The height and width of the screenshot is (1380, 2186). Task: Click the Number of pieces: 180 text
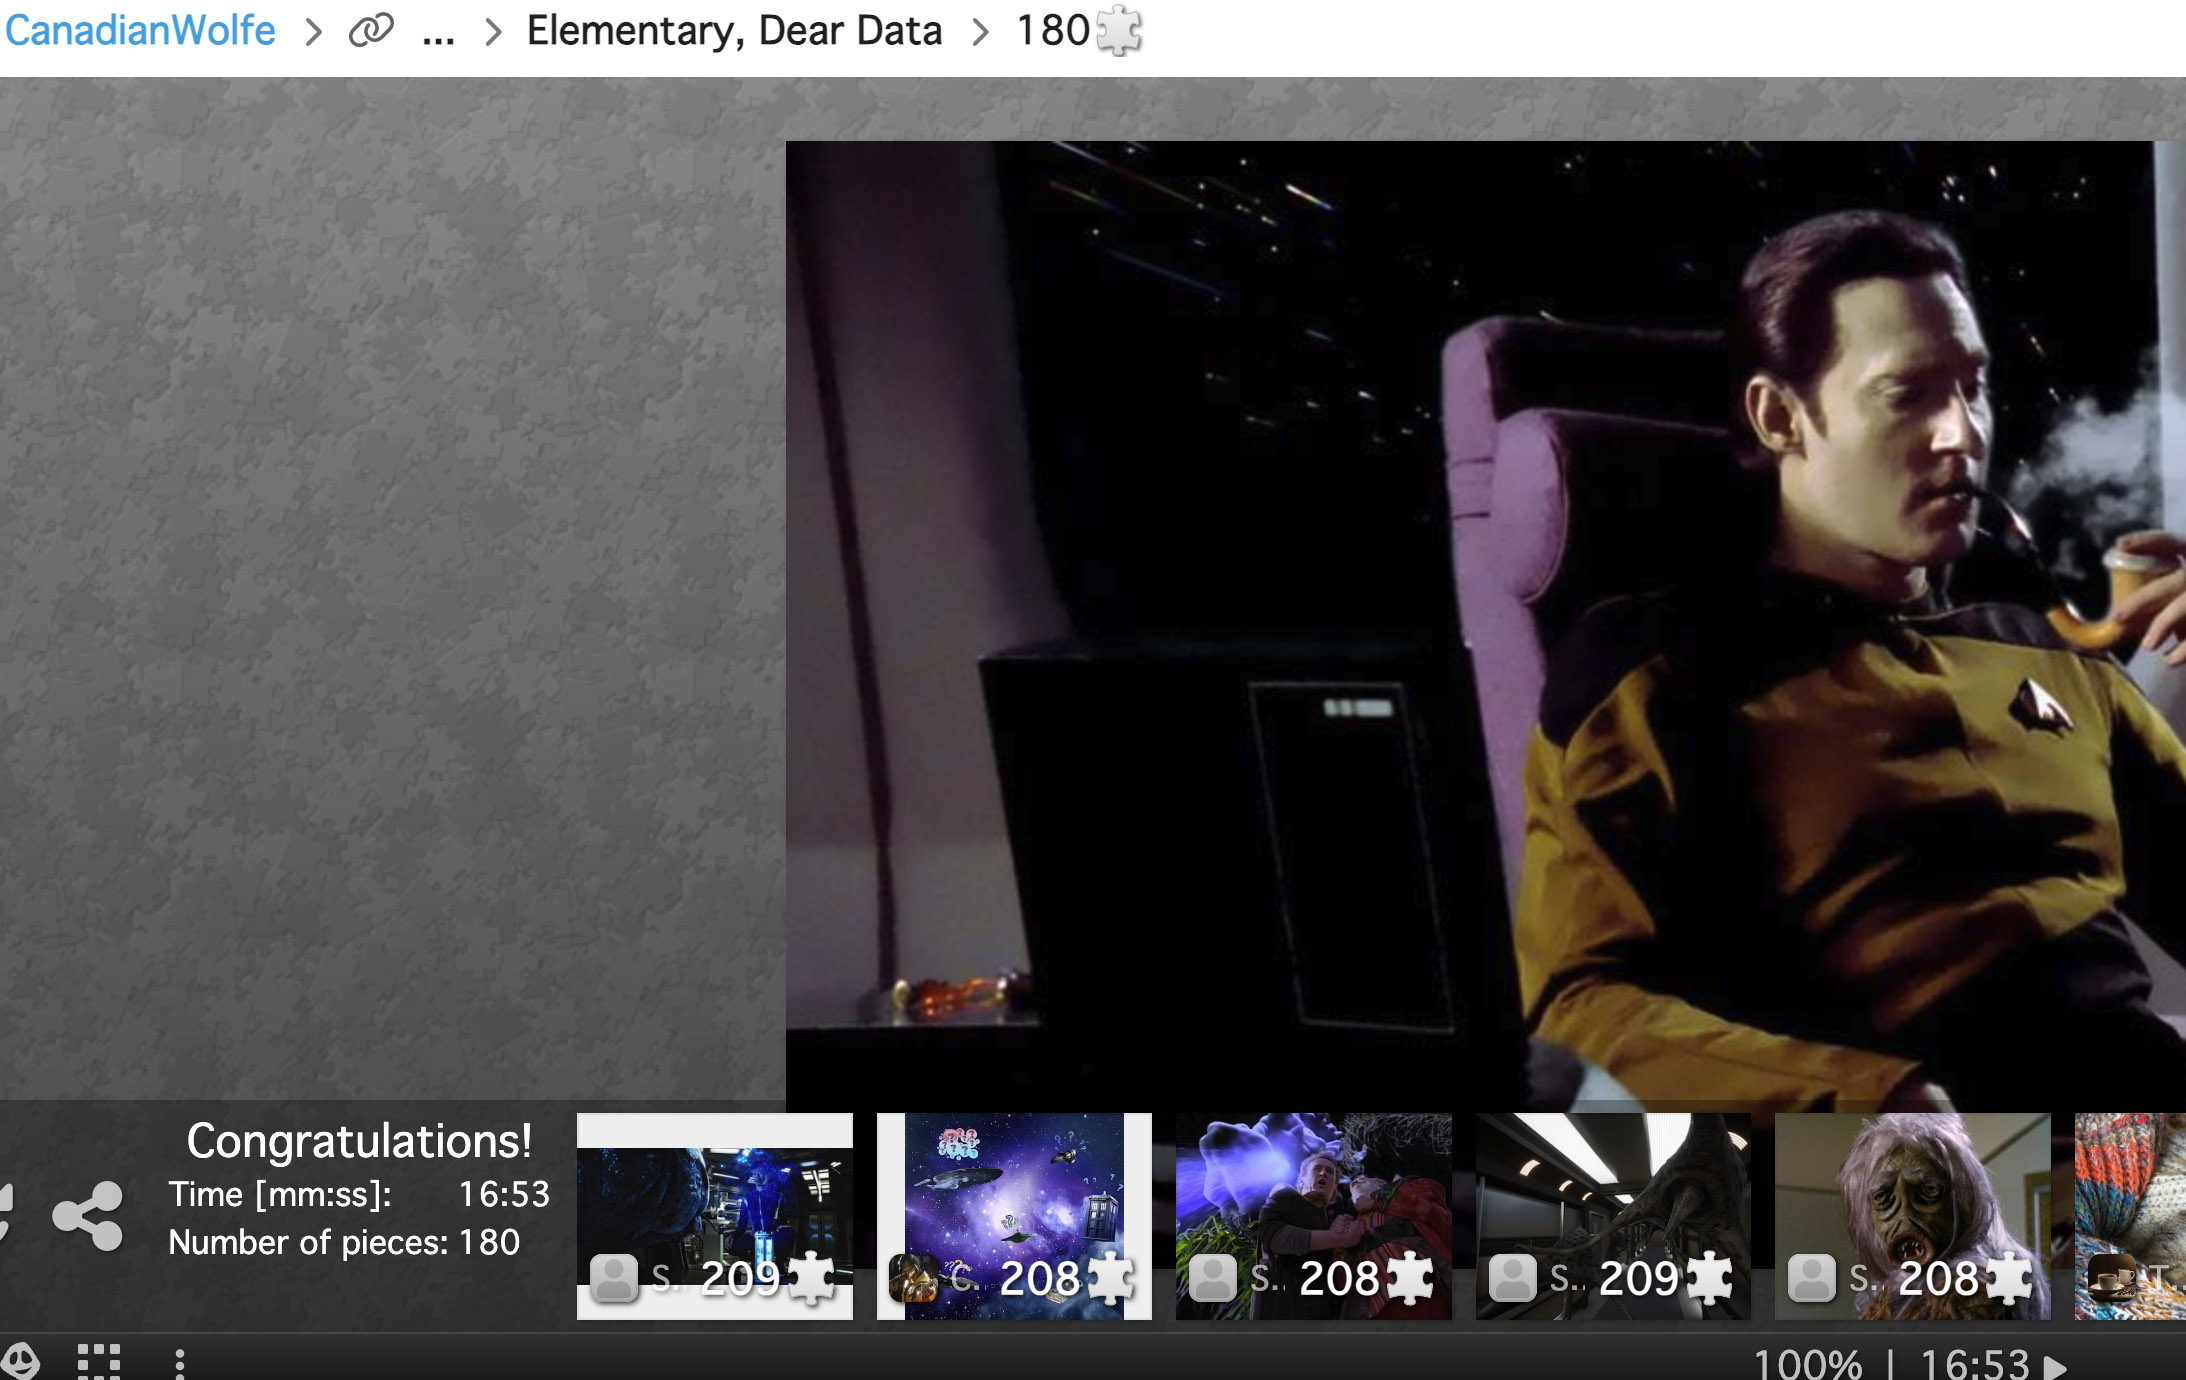(x=344, y=1242)
